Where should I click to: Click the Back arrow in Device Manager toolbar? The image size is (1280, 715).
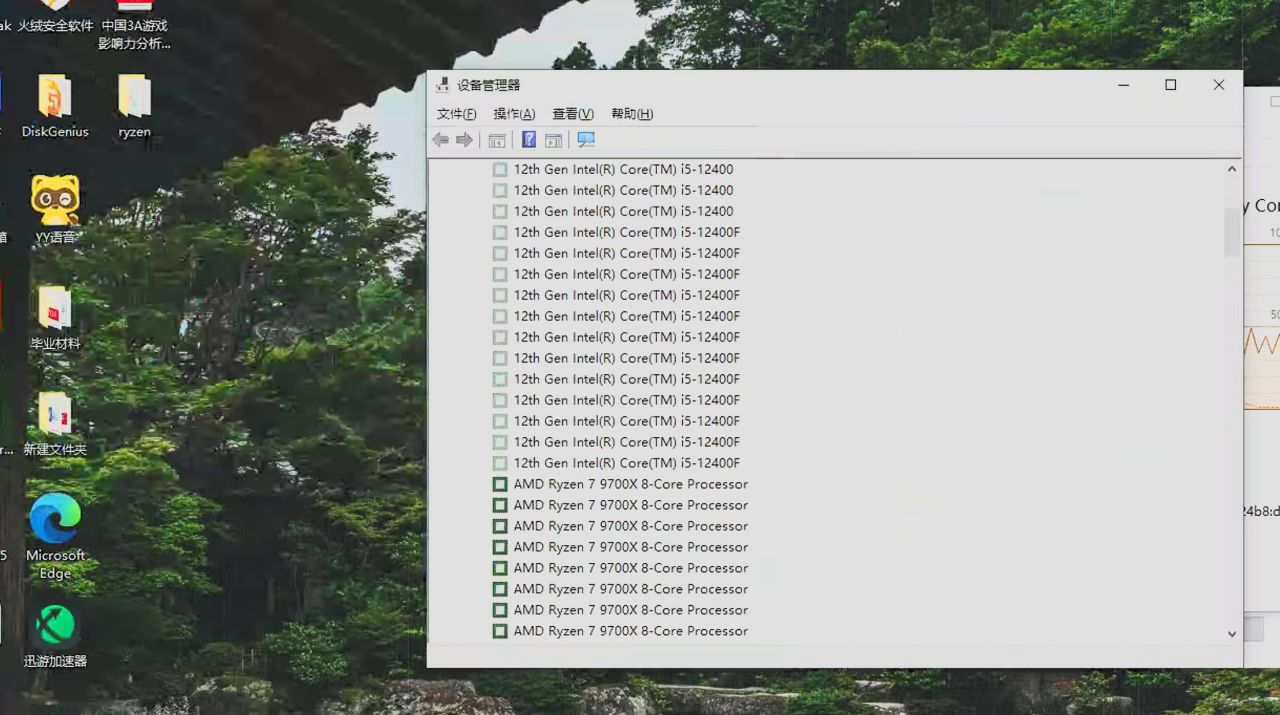[440, 140]
